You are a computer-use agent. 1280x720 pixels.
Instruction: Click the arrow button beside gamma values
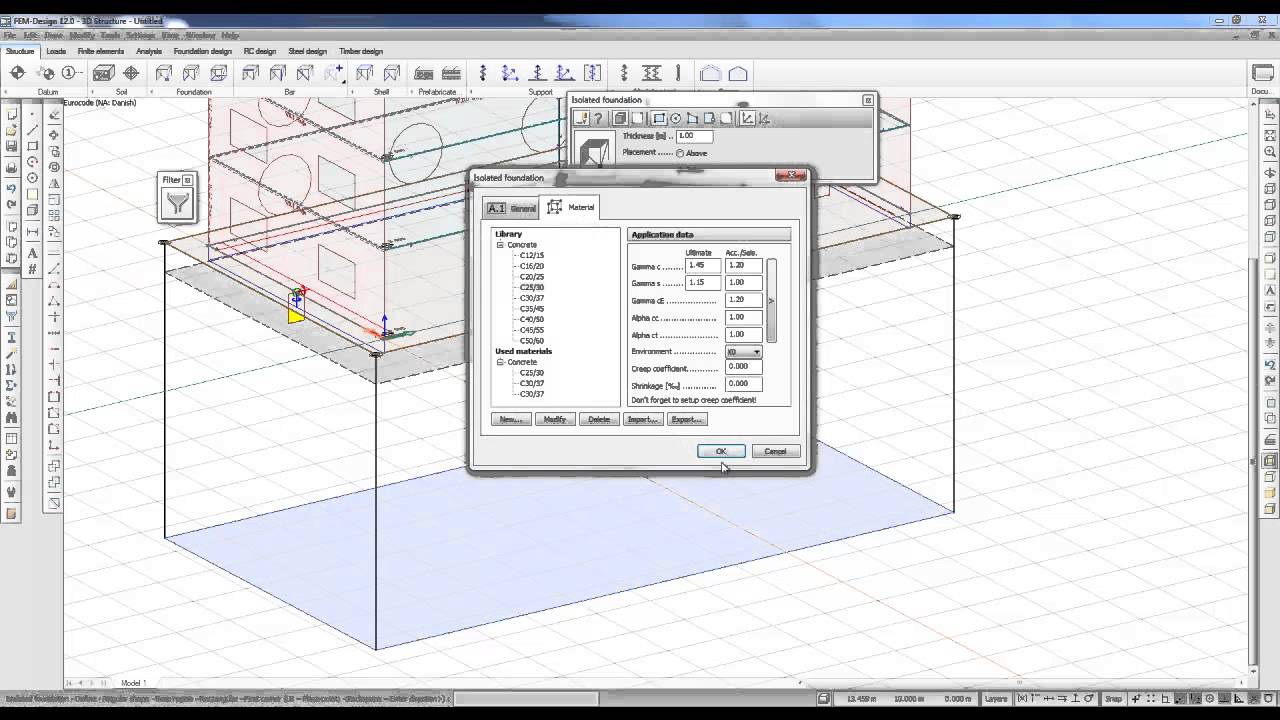point(771,300)
